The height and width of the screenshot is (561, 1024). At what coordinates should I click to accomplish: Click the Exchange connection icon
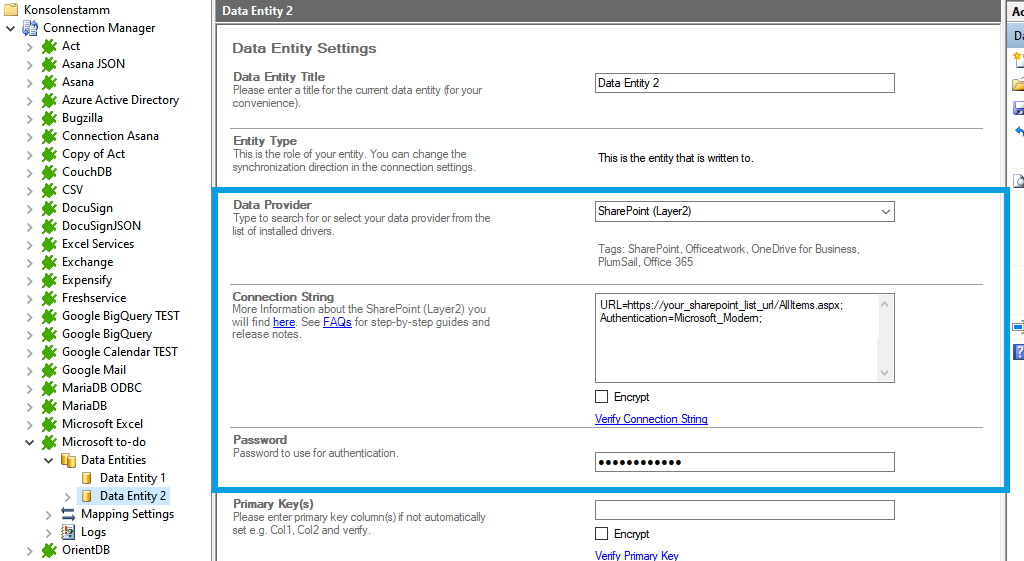[49, 262]
